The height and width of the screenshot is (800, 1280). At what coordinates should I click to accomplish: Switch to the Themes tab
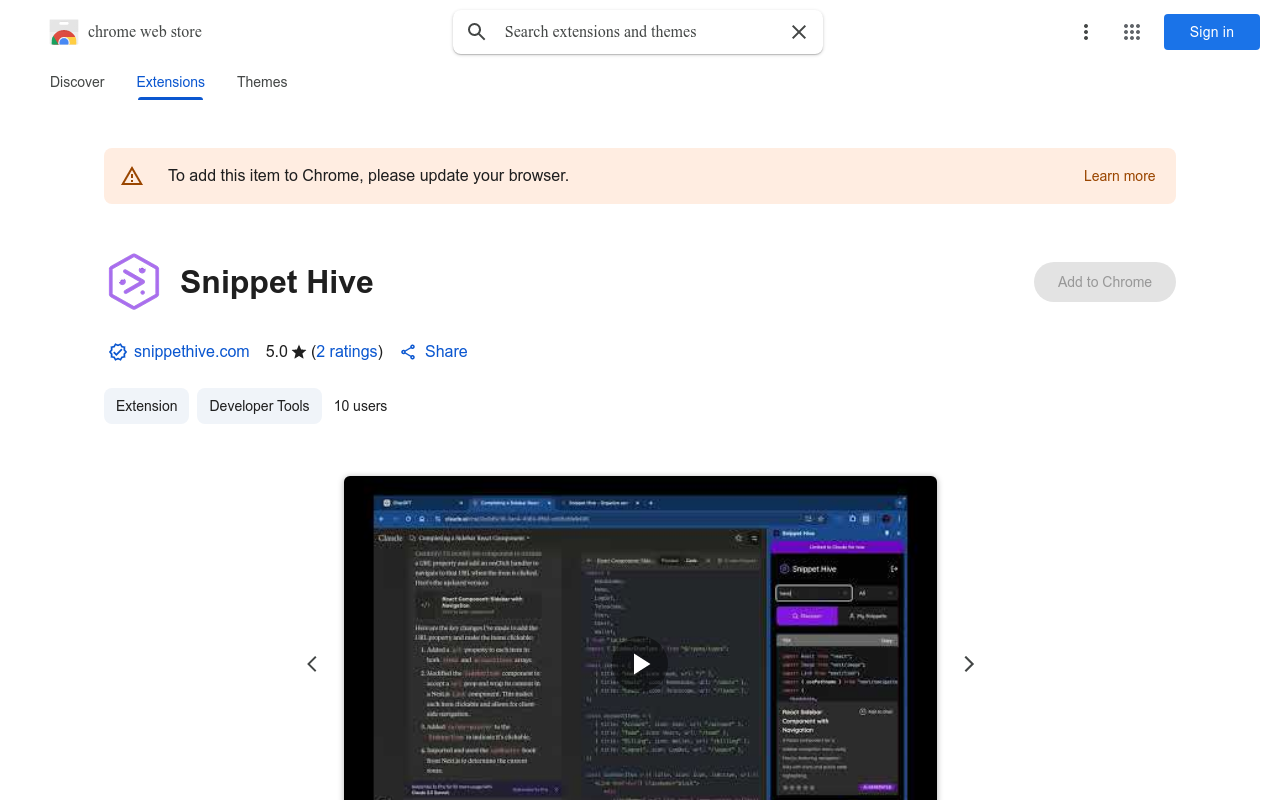click(x=262, y=82)
